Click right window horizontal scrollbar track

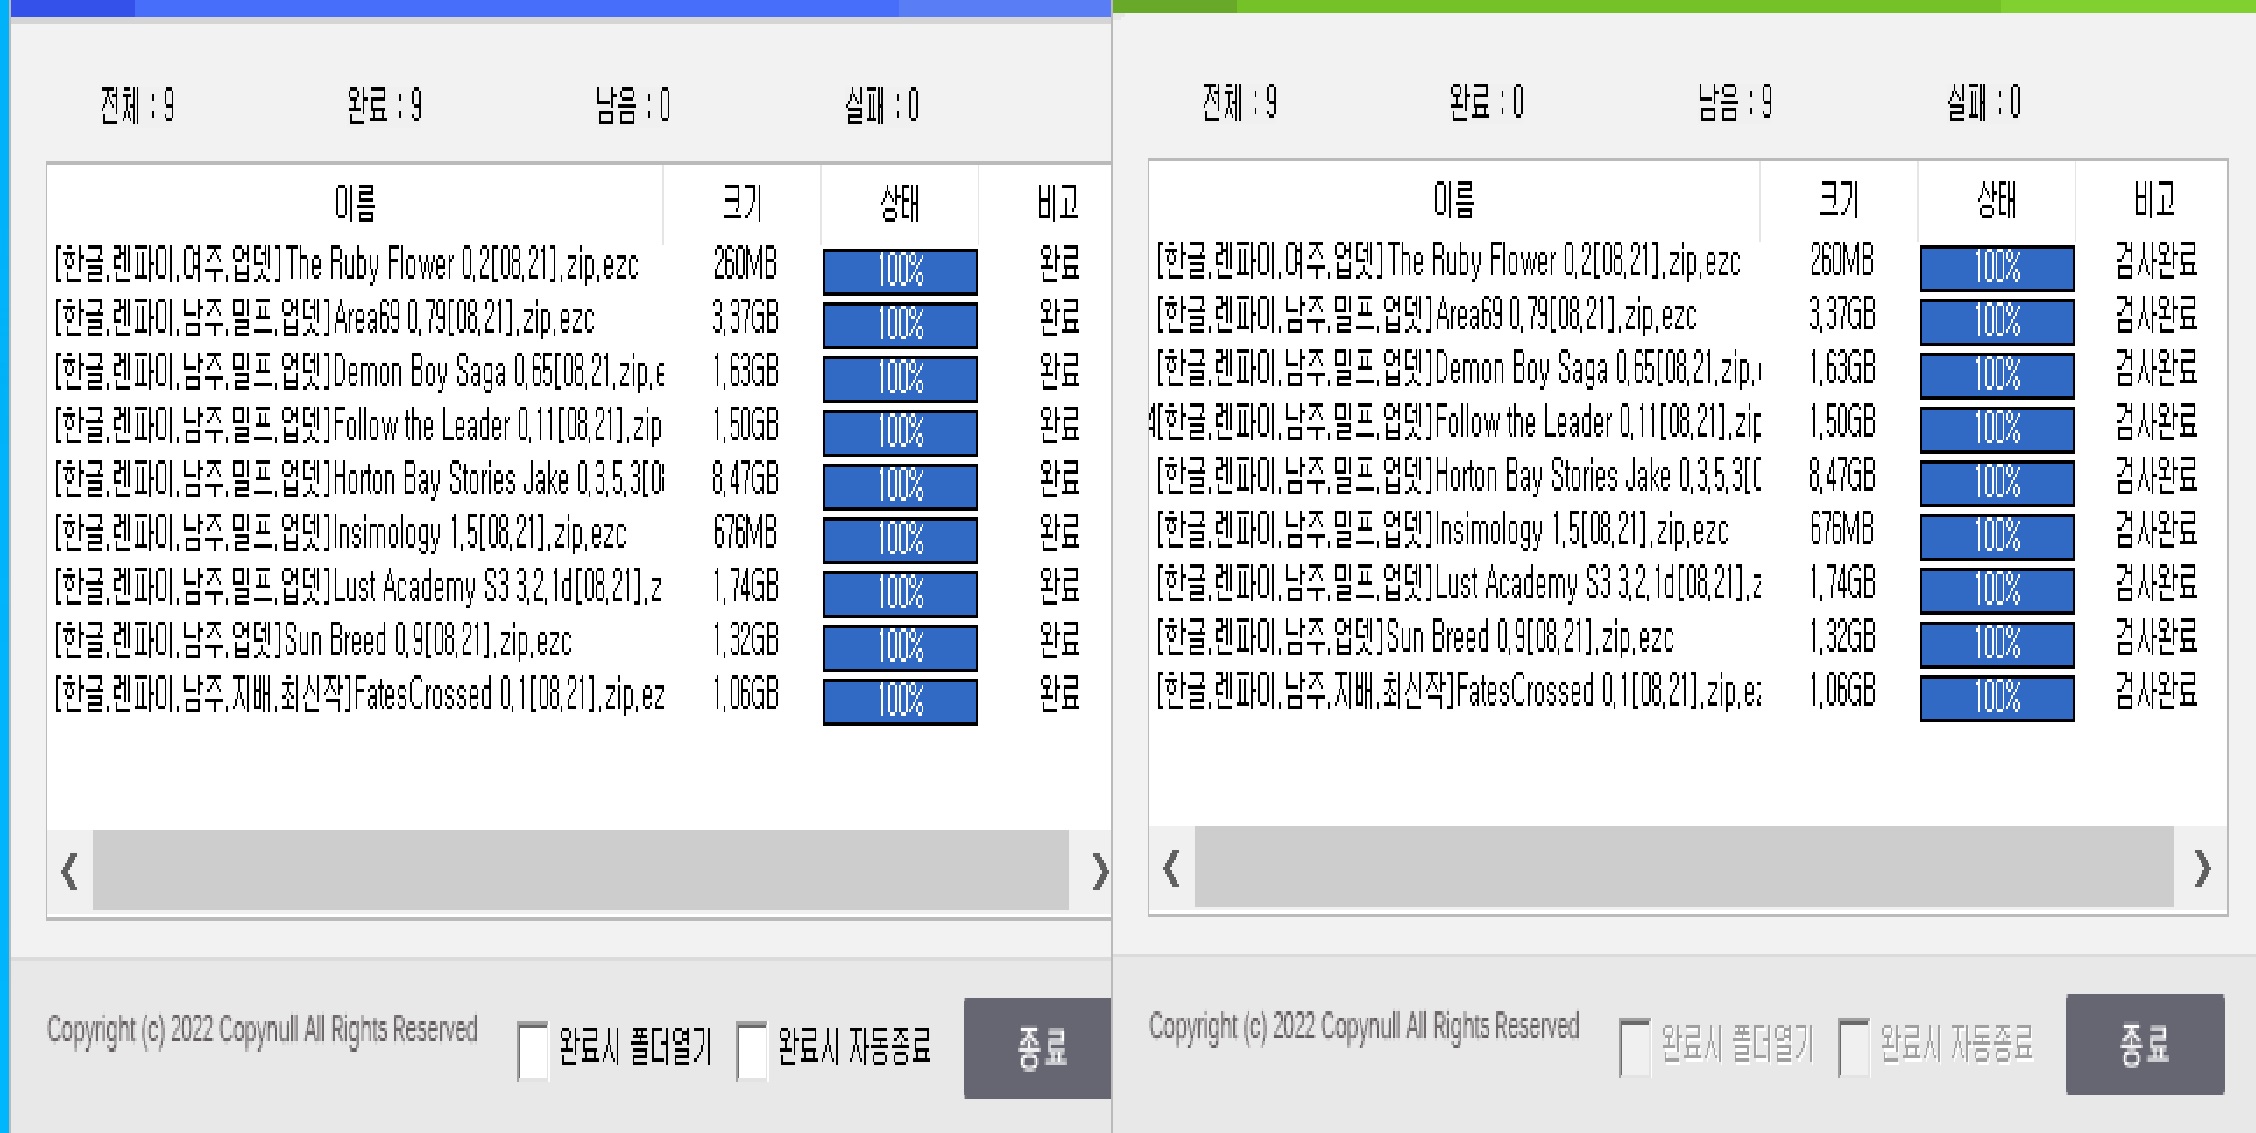click(x=1684, y=867)
